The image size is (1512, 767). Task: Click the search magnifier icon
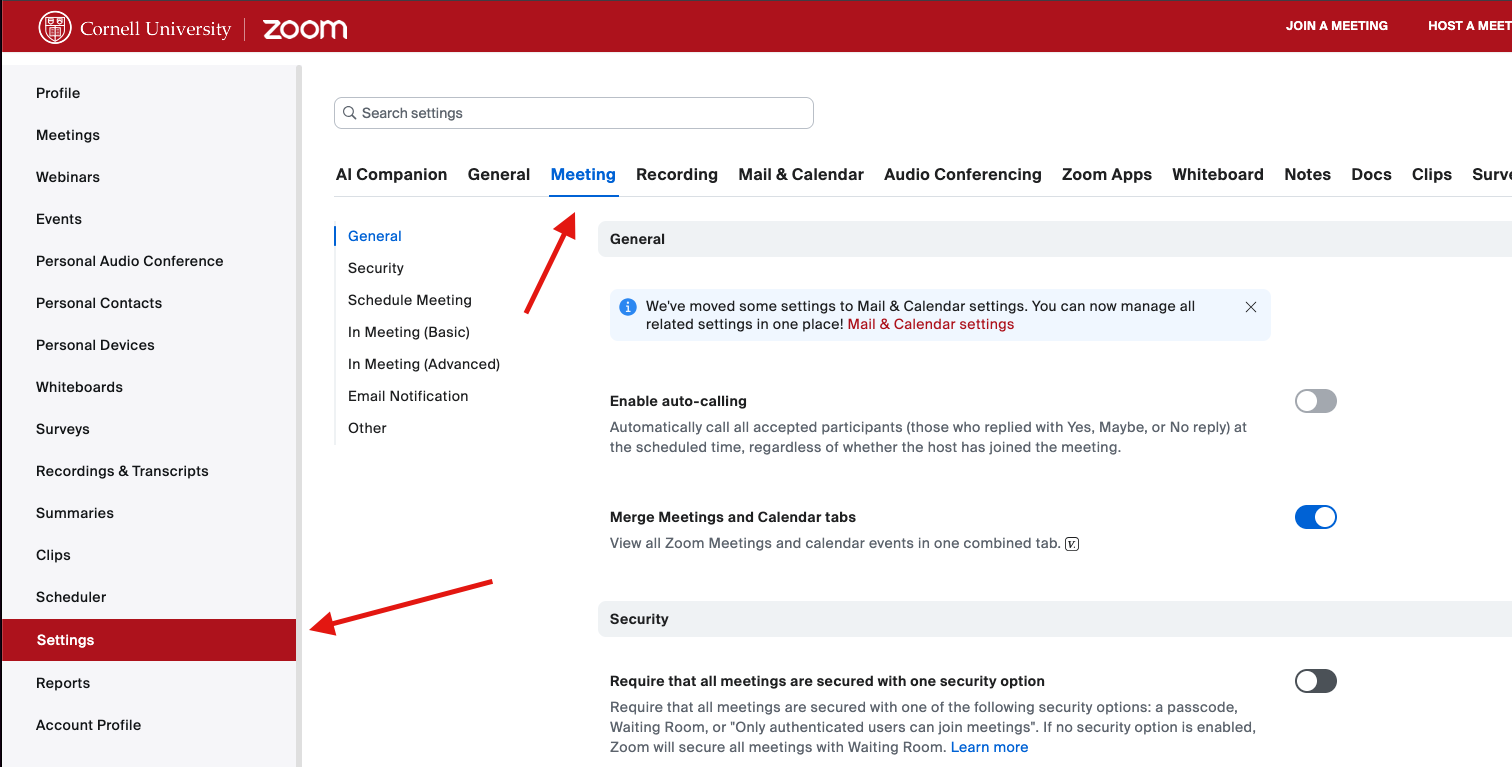pos(349,113)
